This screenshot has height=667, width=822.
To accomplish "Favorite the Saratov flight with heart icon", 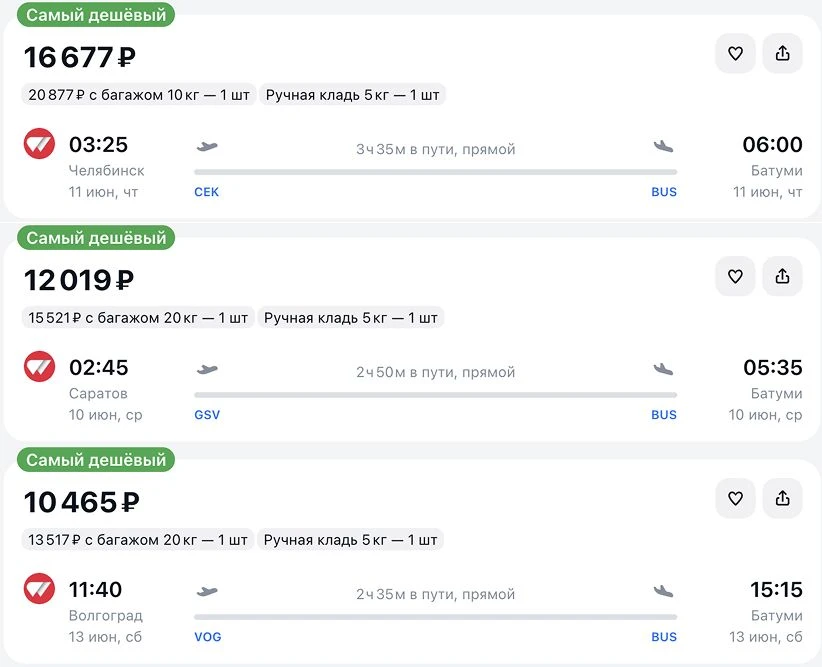I will pyautogui.click(x=735, y=276).
